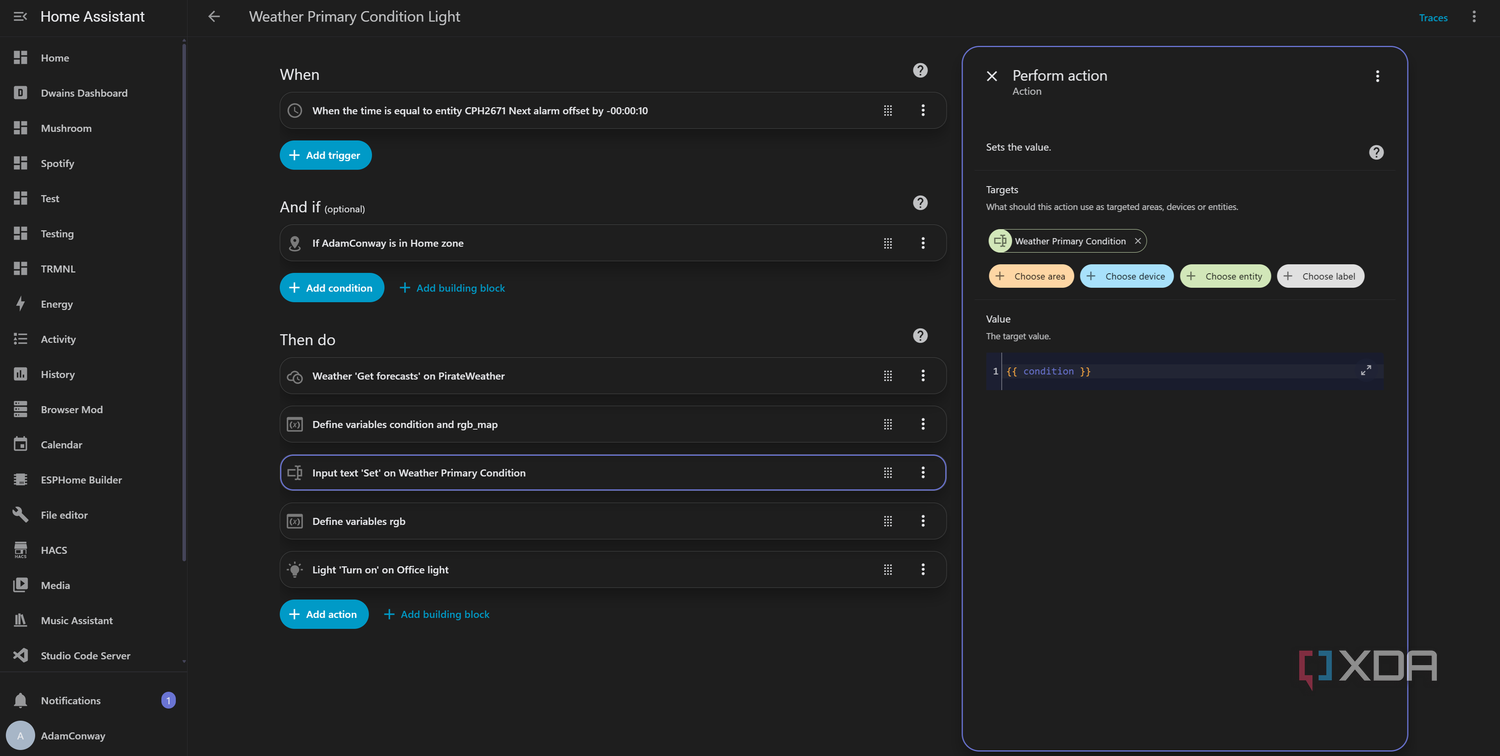The height and width of the screenshot is (756, 1500).
Task: Select the Input text 'Set' action row
Action: 613,473
